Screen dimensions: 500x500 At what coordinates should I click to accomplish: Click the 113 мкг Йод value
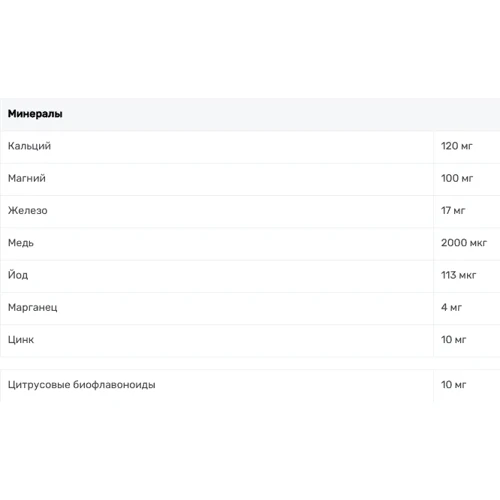click(459, 275)
